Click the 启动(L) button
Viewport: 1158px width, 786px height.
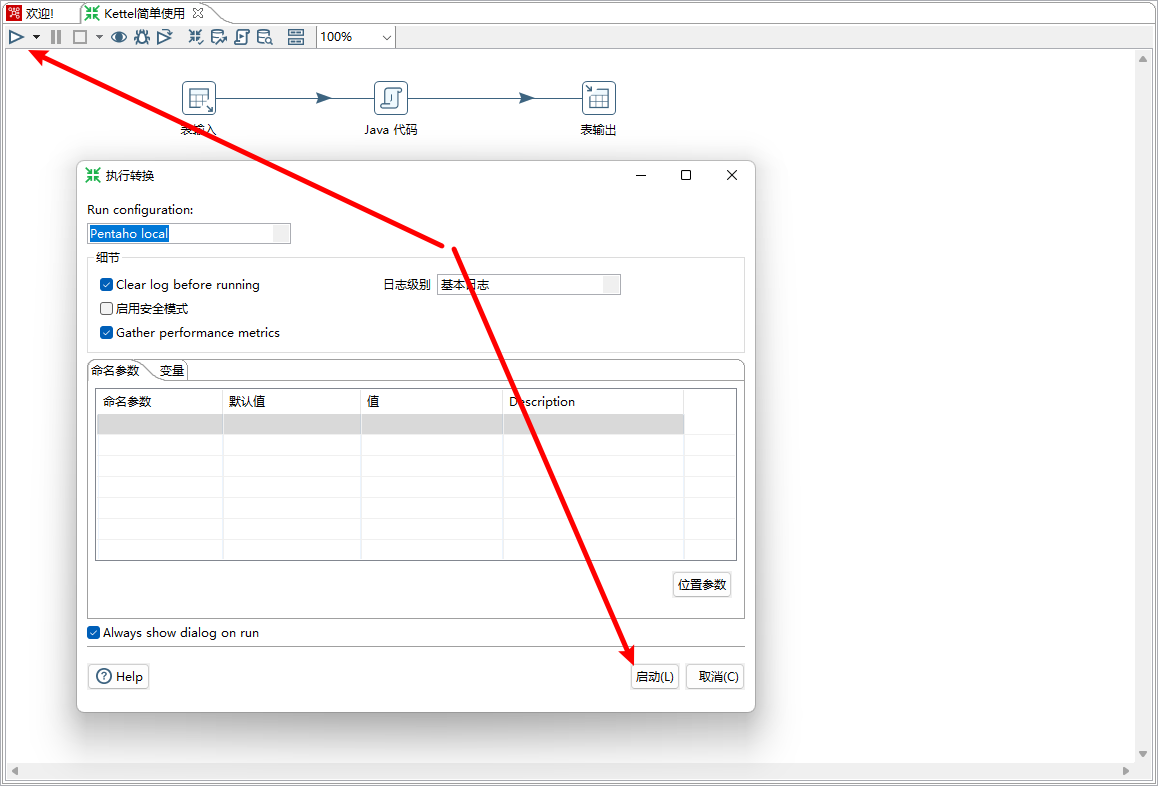click(x=655, y=677)
